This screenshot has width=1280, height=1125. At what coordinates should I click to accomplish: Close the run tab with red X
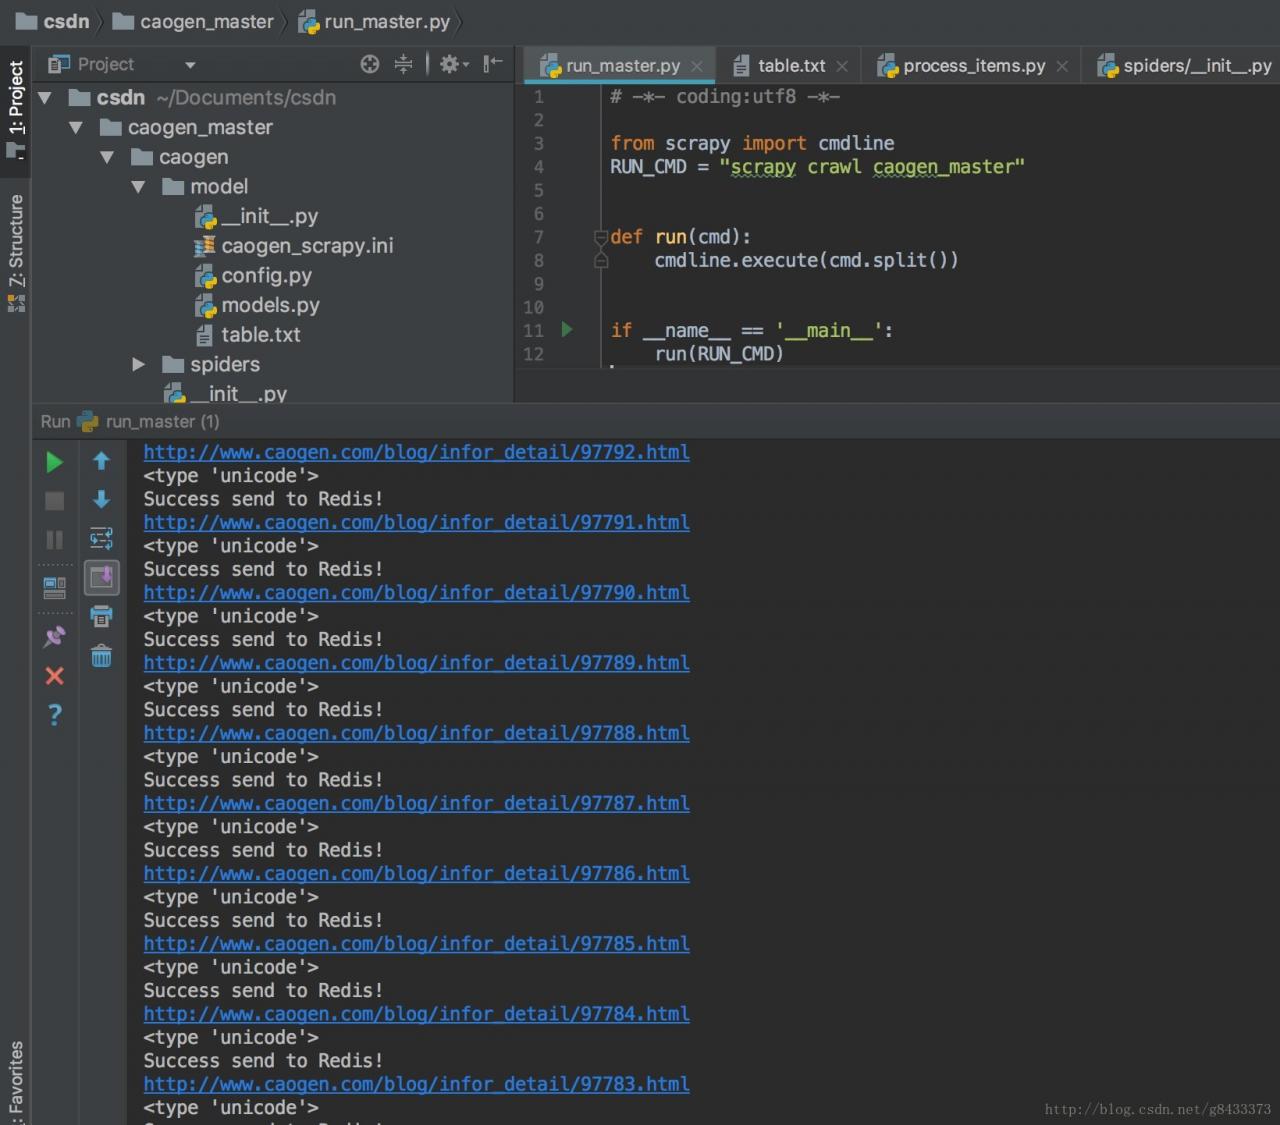pyautogui.click(x=55, y=676)
